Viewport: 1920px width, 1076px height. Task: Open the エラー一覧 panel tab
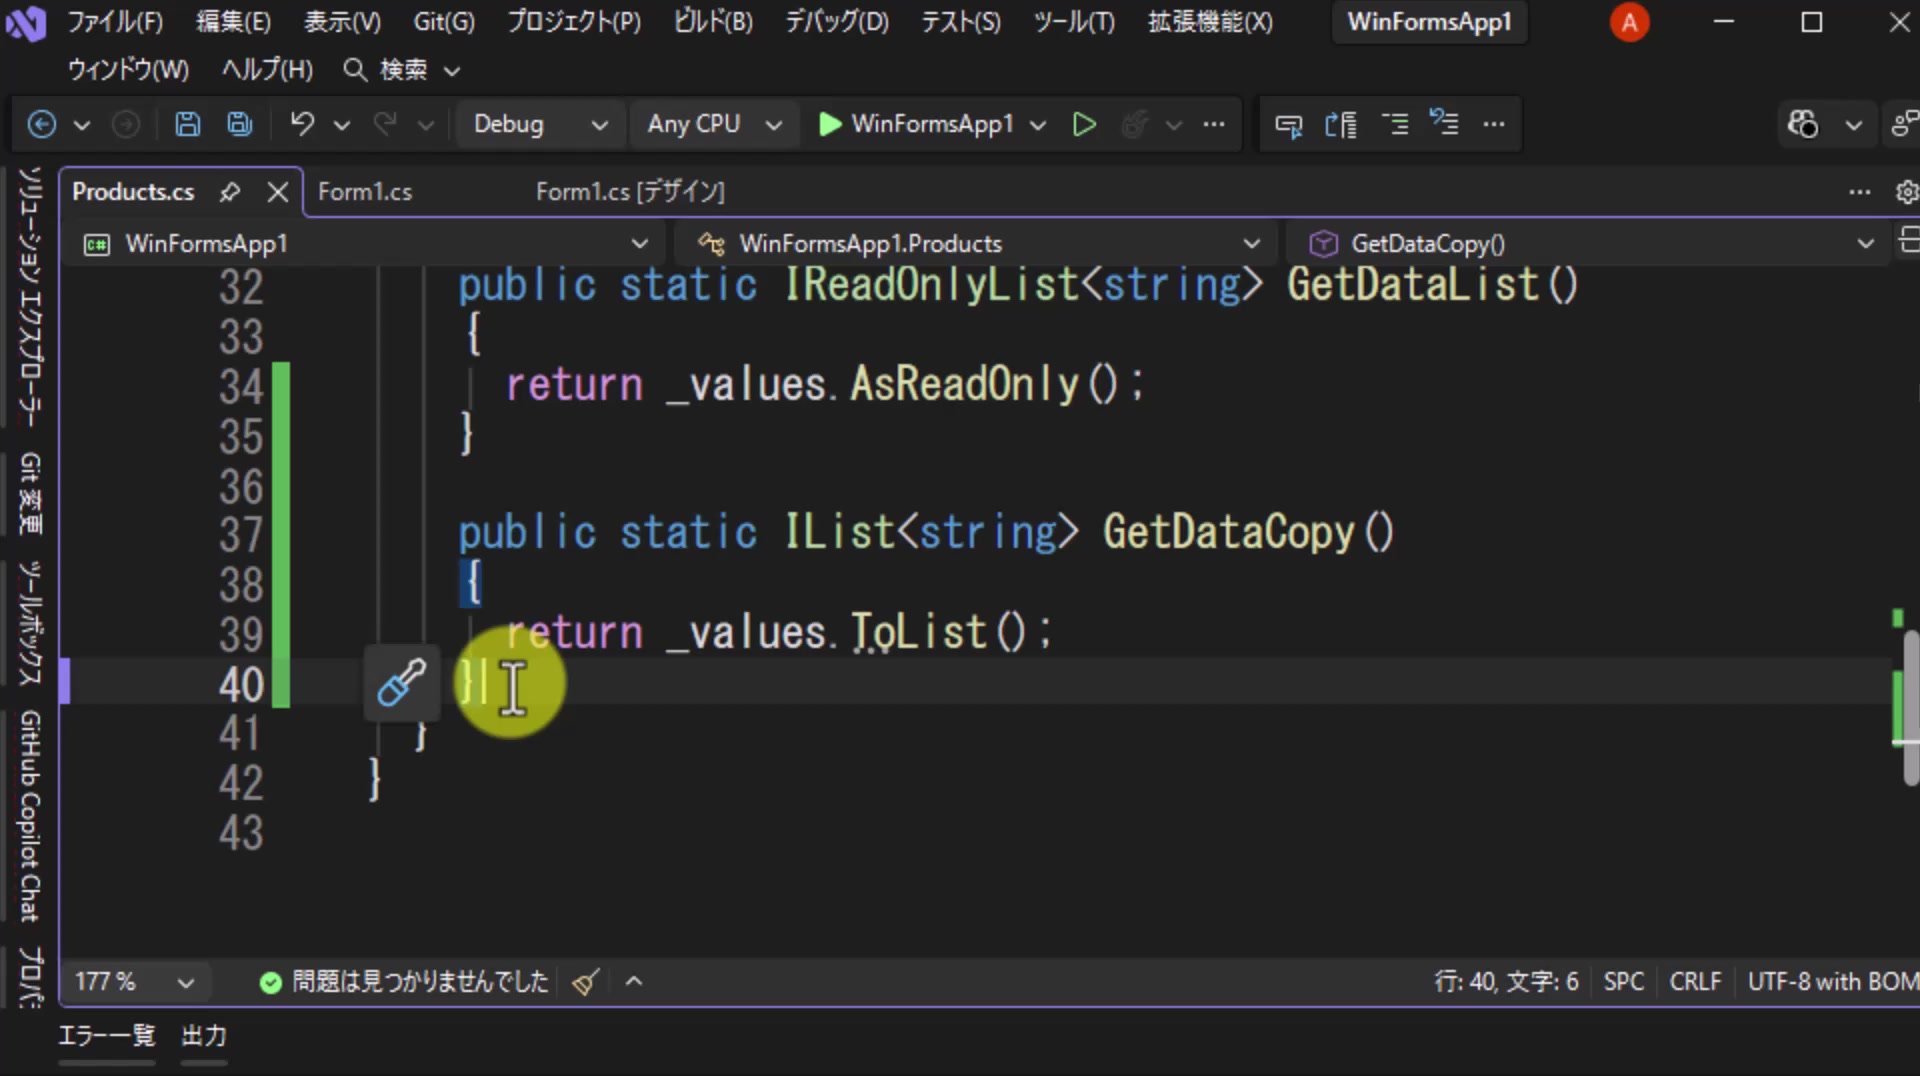pyautogui.click(x=107, y=1035)
